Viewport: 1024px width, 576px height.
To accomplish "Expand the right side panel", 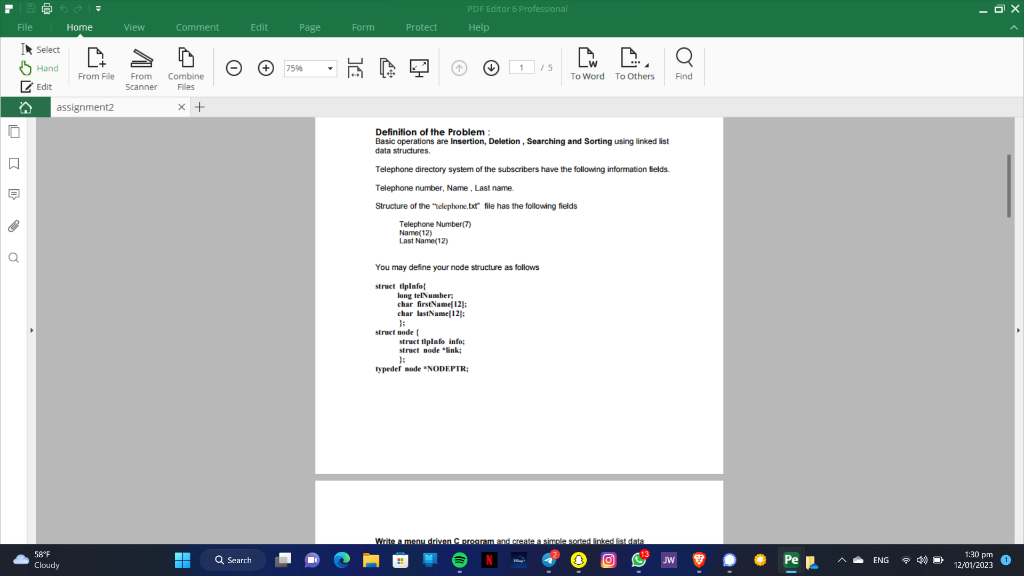I will point(1018,330).
